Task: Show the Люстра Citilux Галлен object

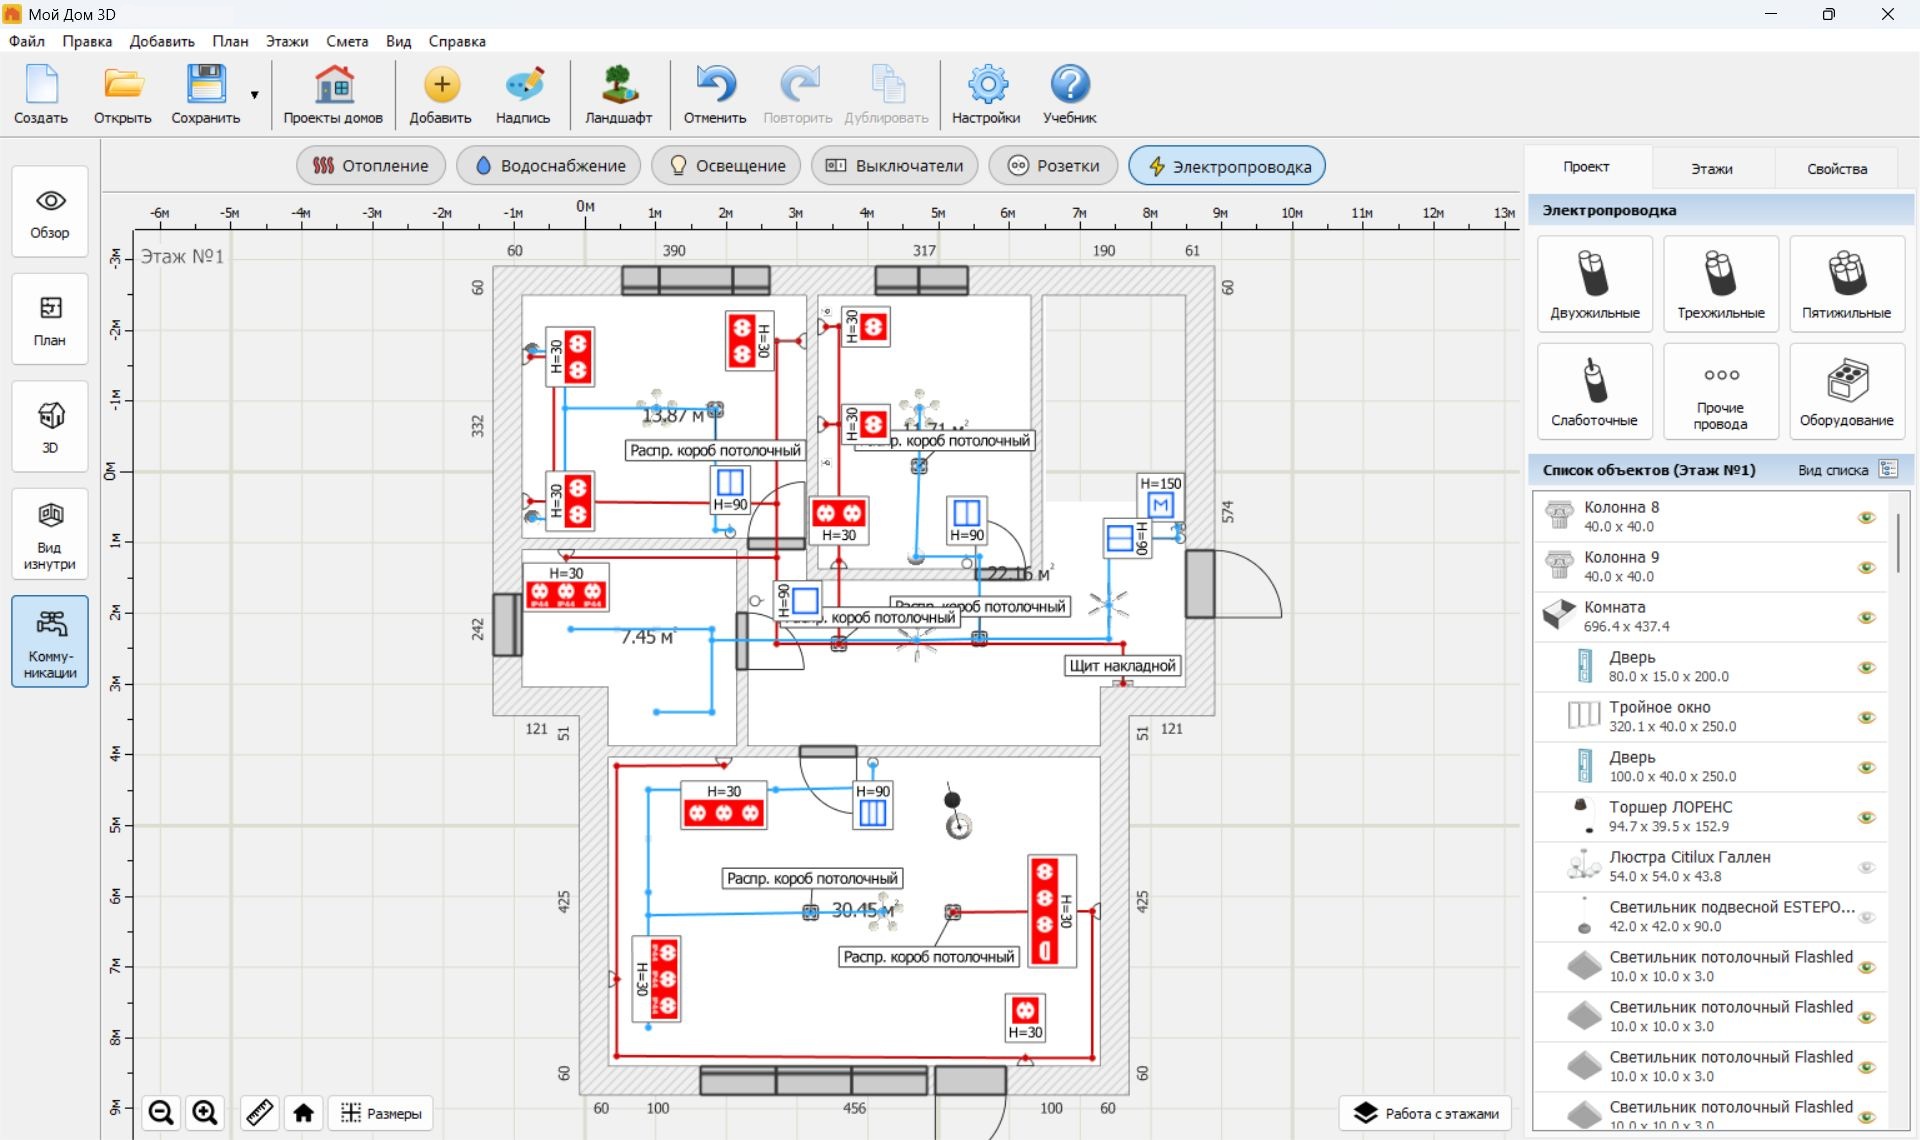Action: [1866, 867]
